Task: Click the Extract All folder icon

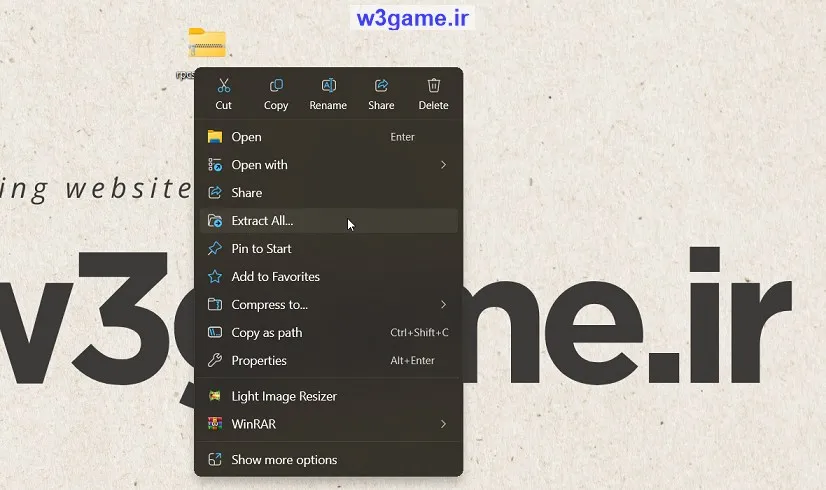Action: coord(215,221)
